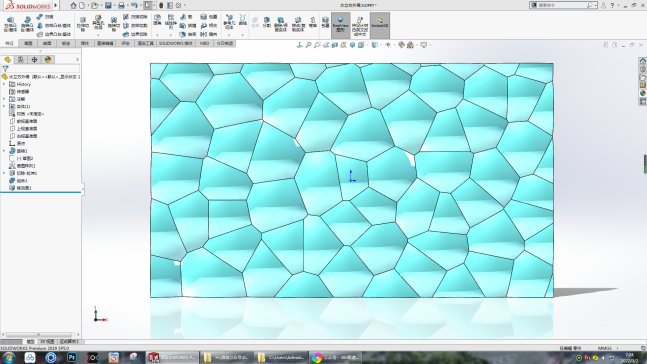Toggle the Instant3D button
This screenshot has height=364, width=647.
click(380, 25)
